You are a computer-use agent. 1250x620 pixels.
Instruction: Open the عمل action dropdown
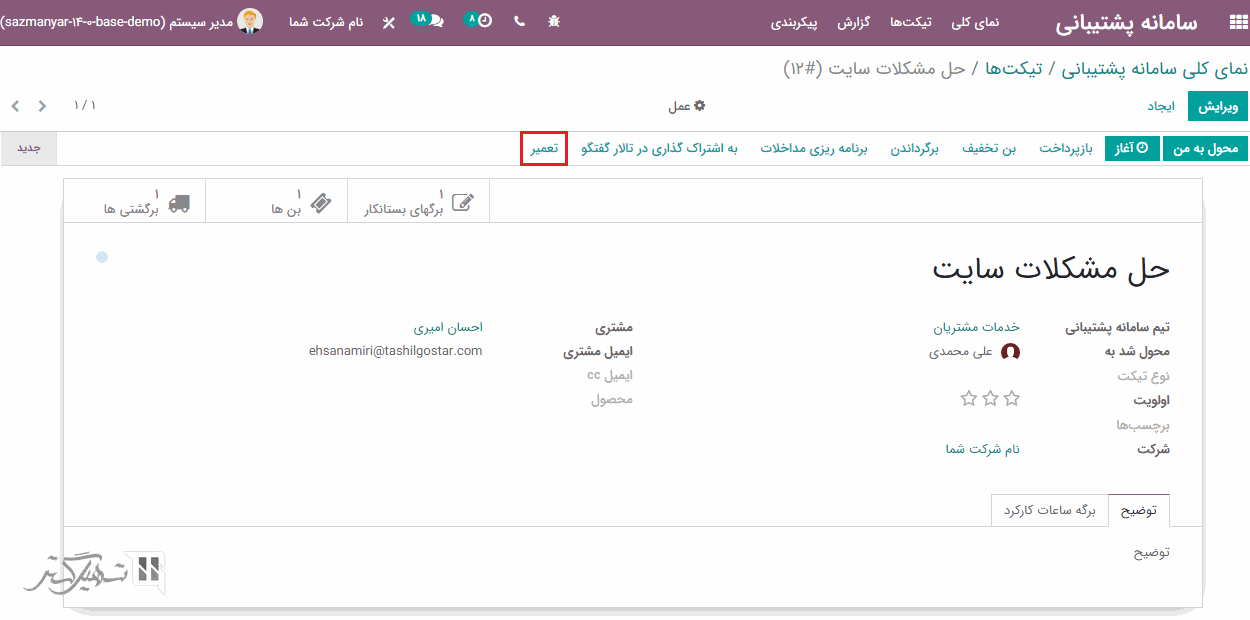pyautogui.click(x=686, y=106)
